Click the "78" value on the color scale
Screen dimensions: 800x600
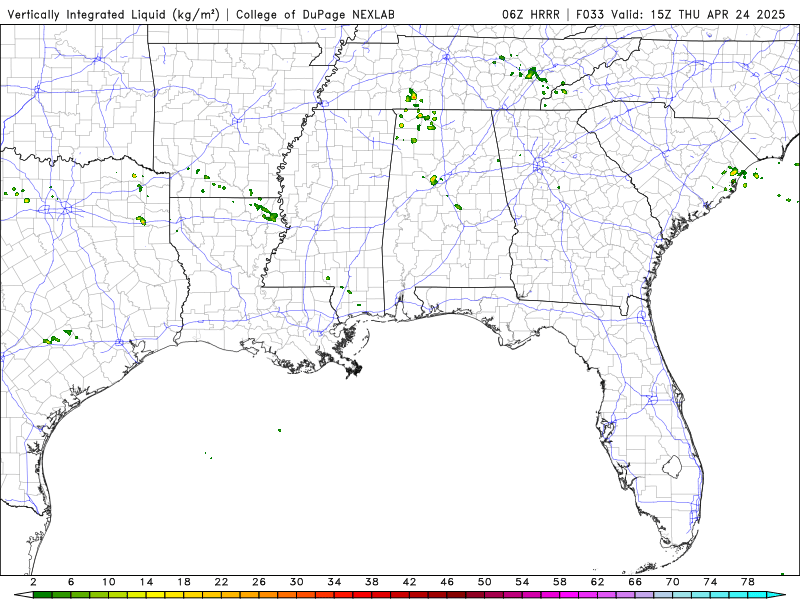[748, 582]
